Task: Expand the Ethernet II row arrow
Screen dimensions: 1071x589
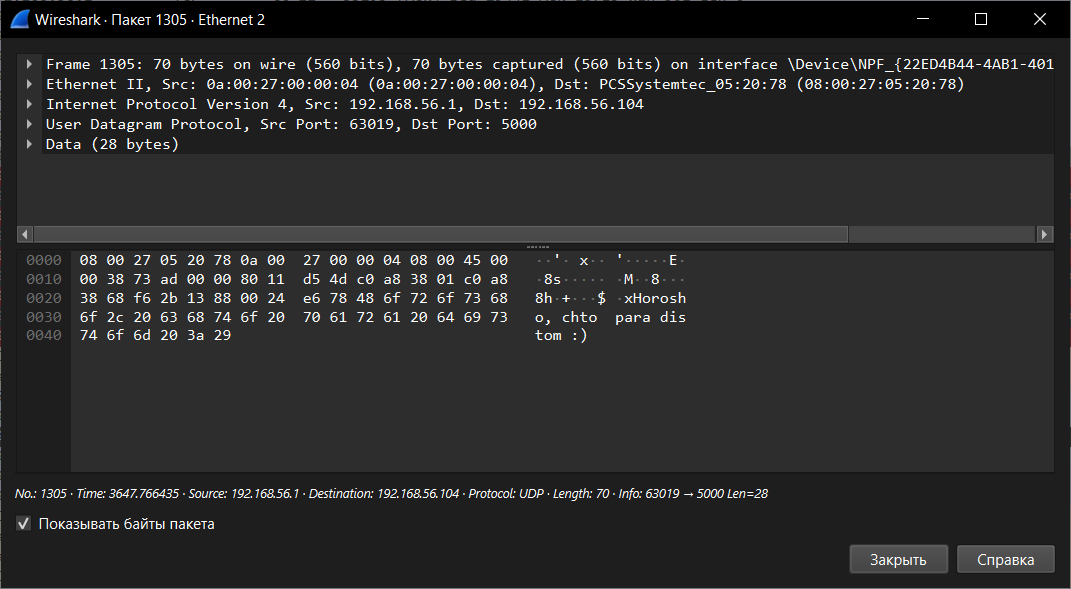Action: 29,84
